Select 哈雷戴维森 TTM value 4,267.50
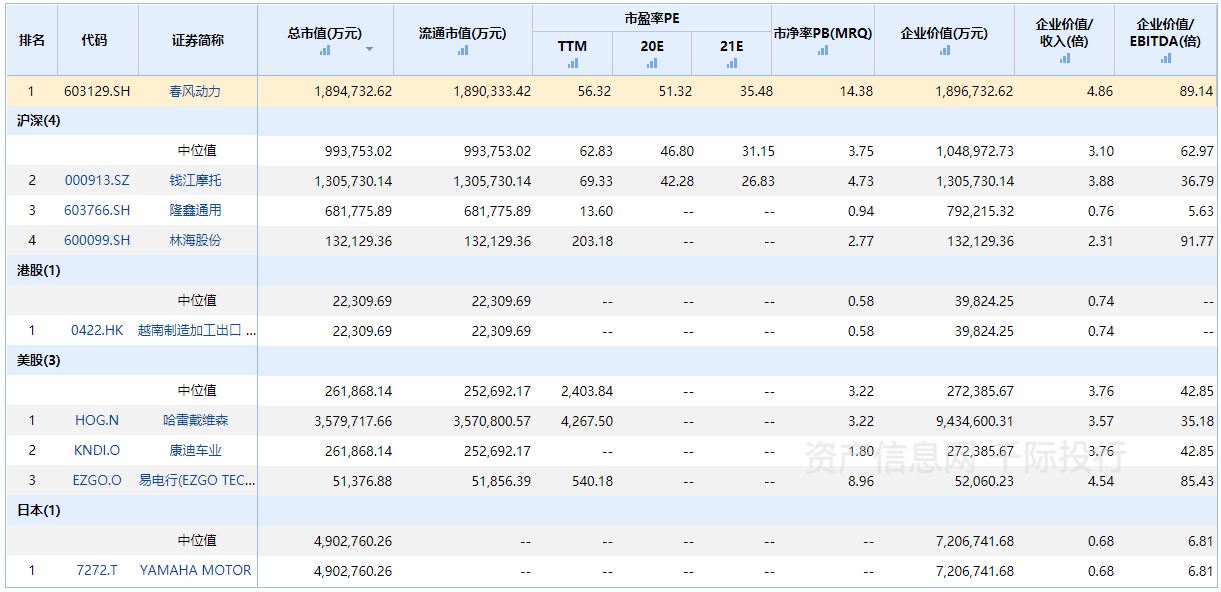Screen dimensions: 1221x592 [x=587, y=421]
